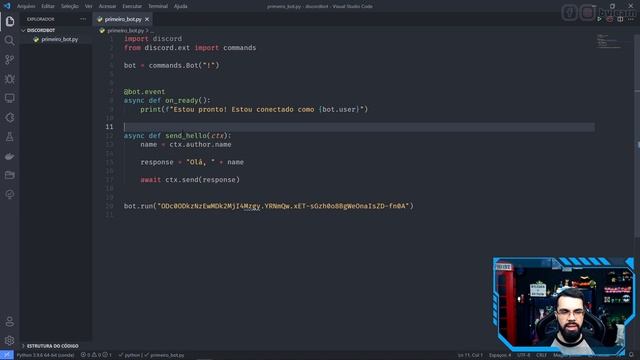Open the Source Control view

[10, 60]
